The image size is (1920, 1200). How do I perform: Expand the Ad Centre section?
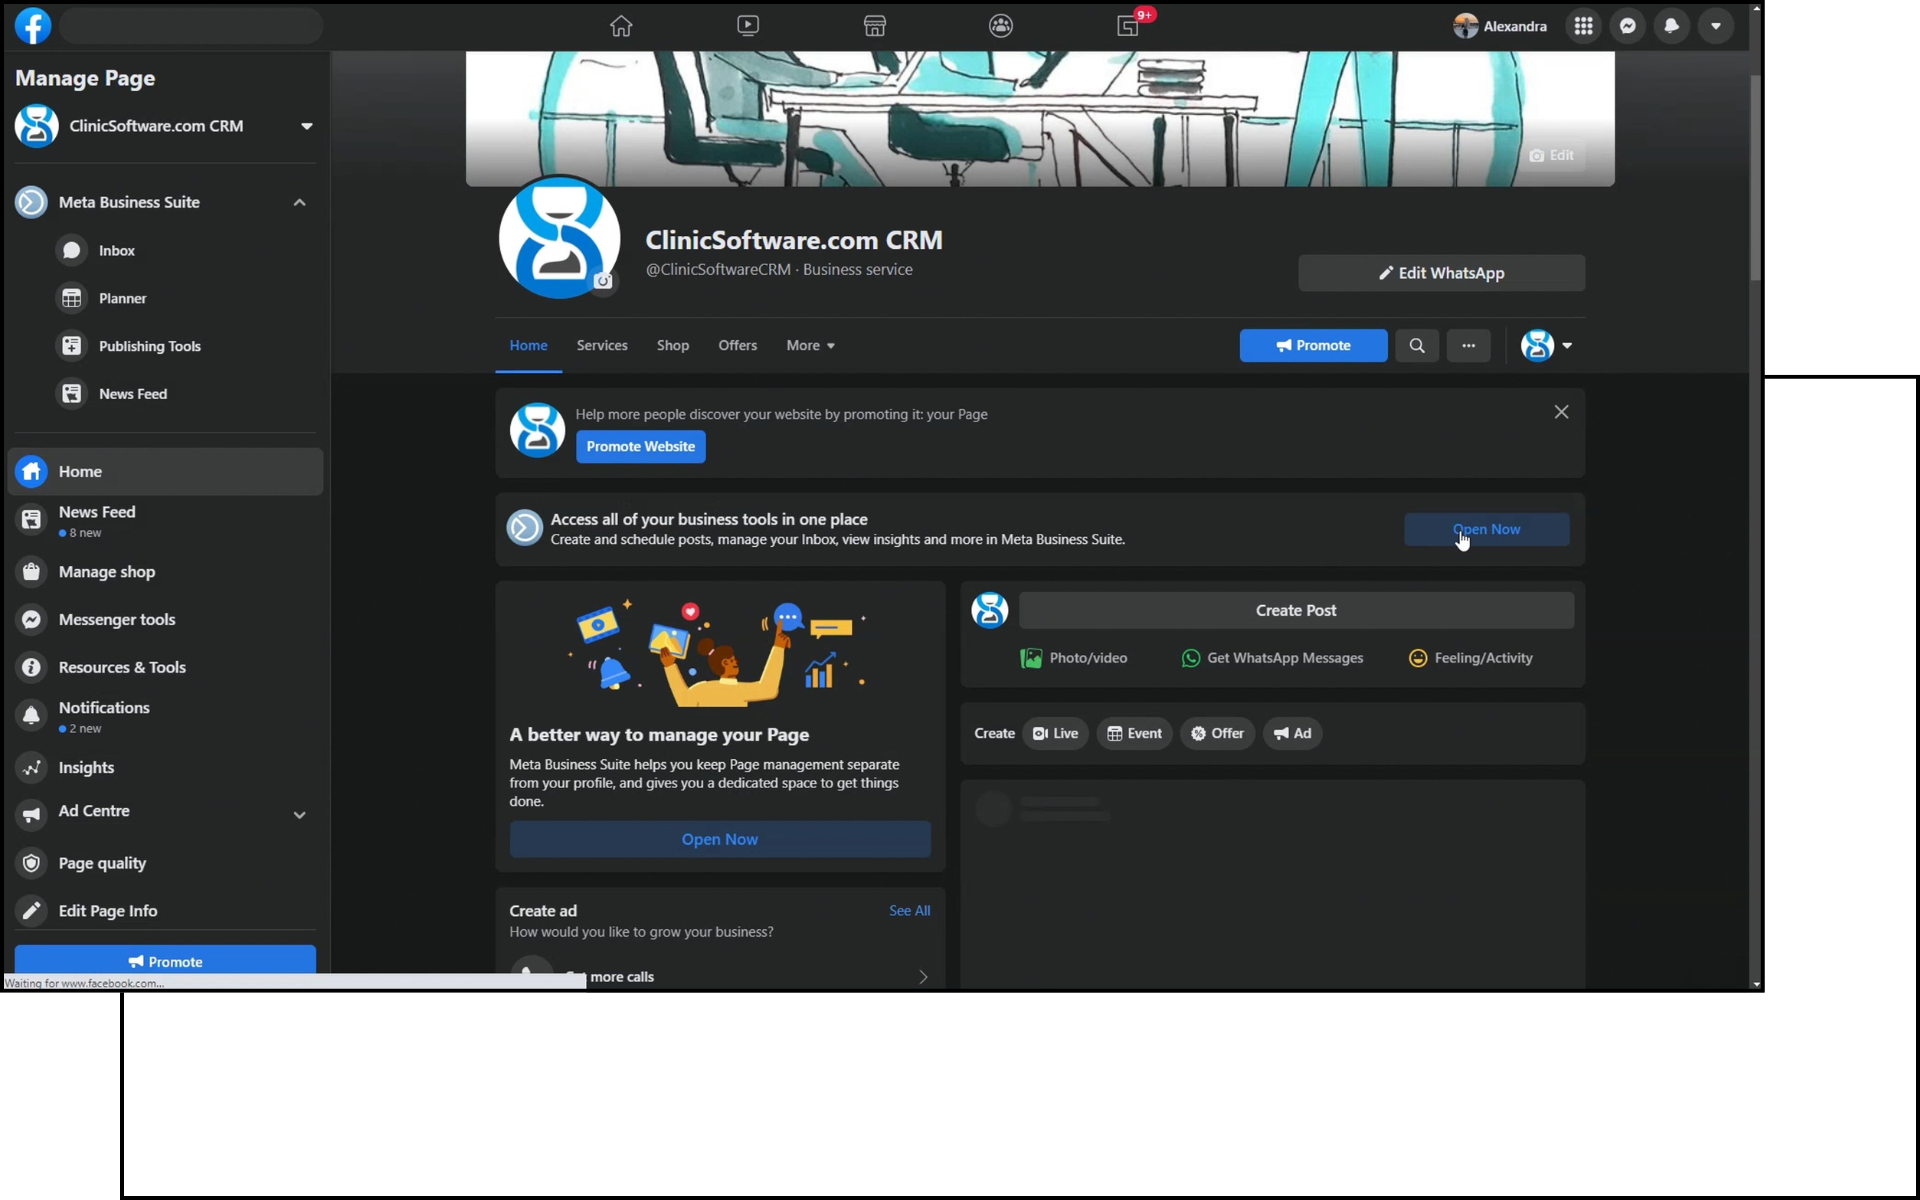[x=299, y=814]
